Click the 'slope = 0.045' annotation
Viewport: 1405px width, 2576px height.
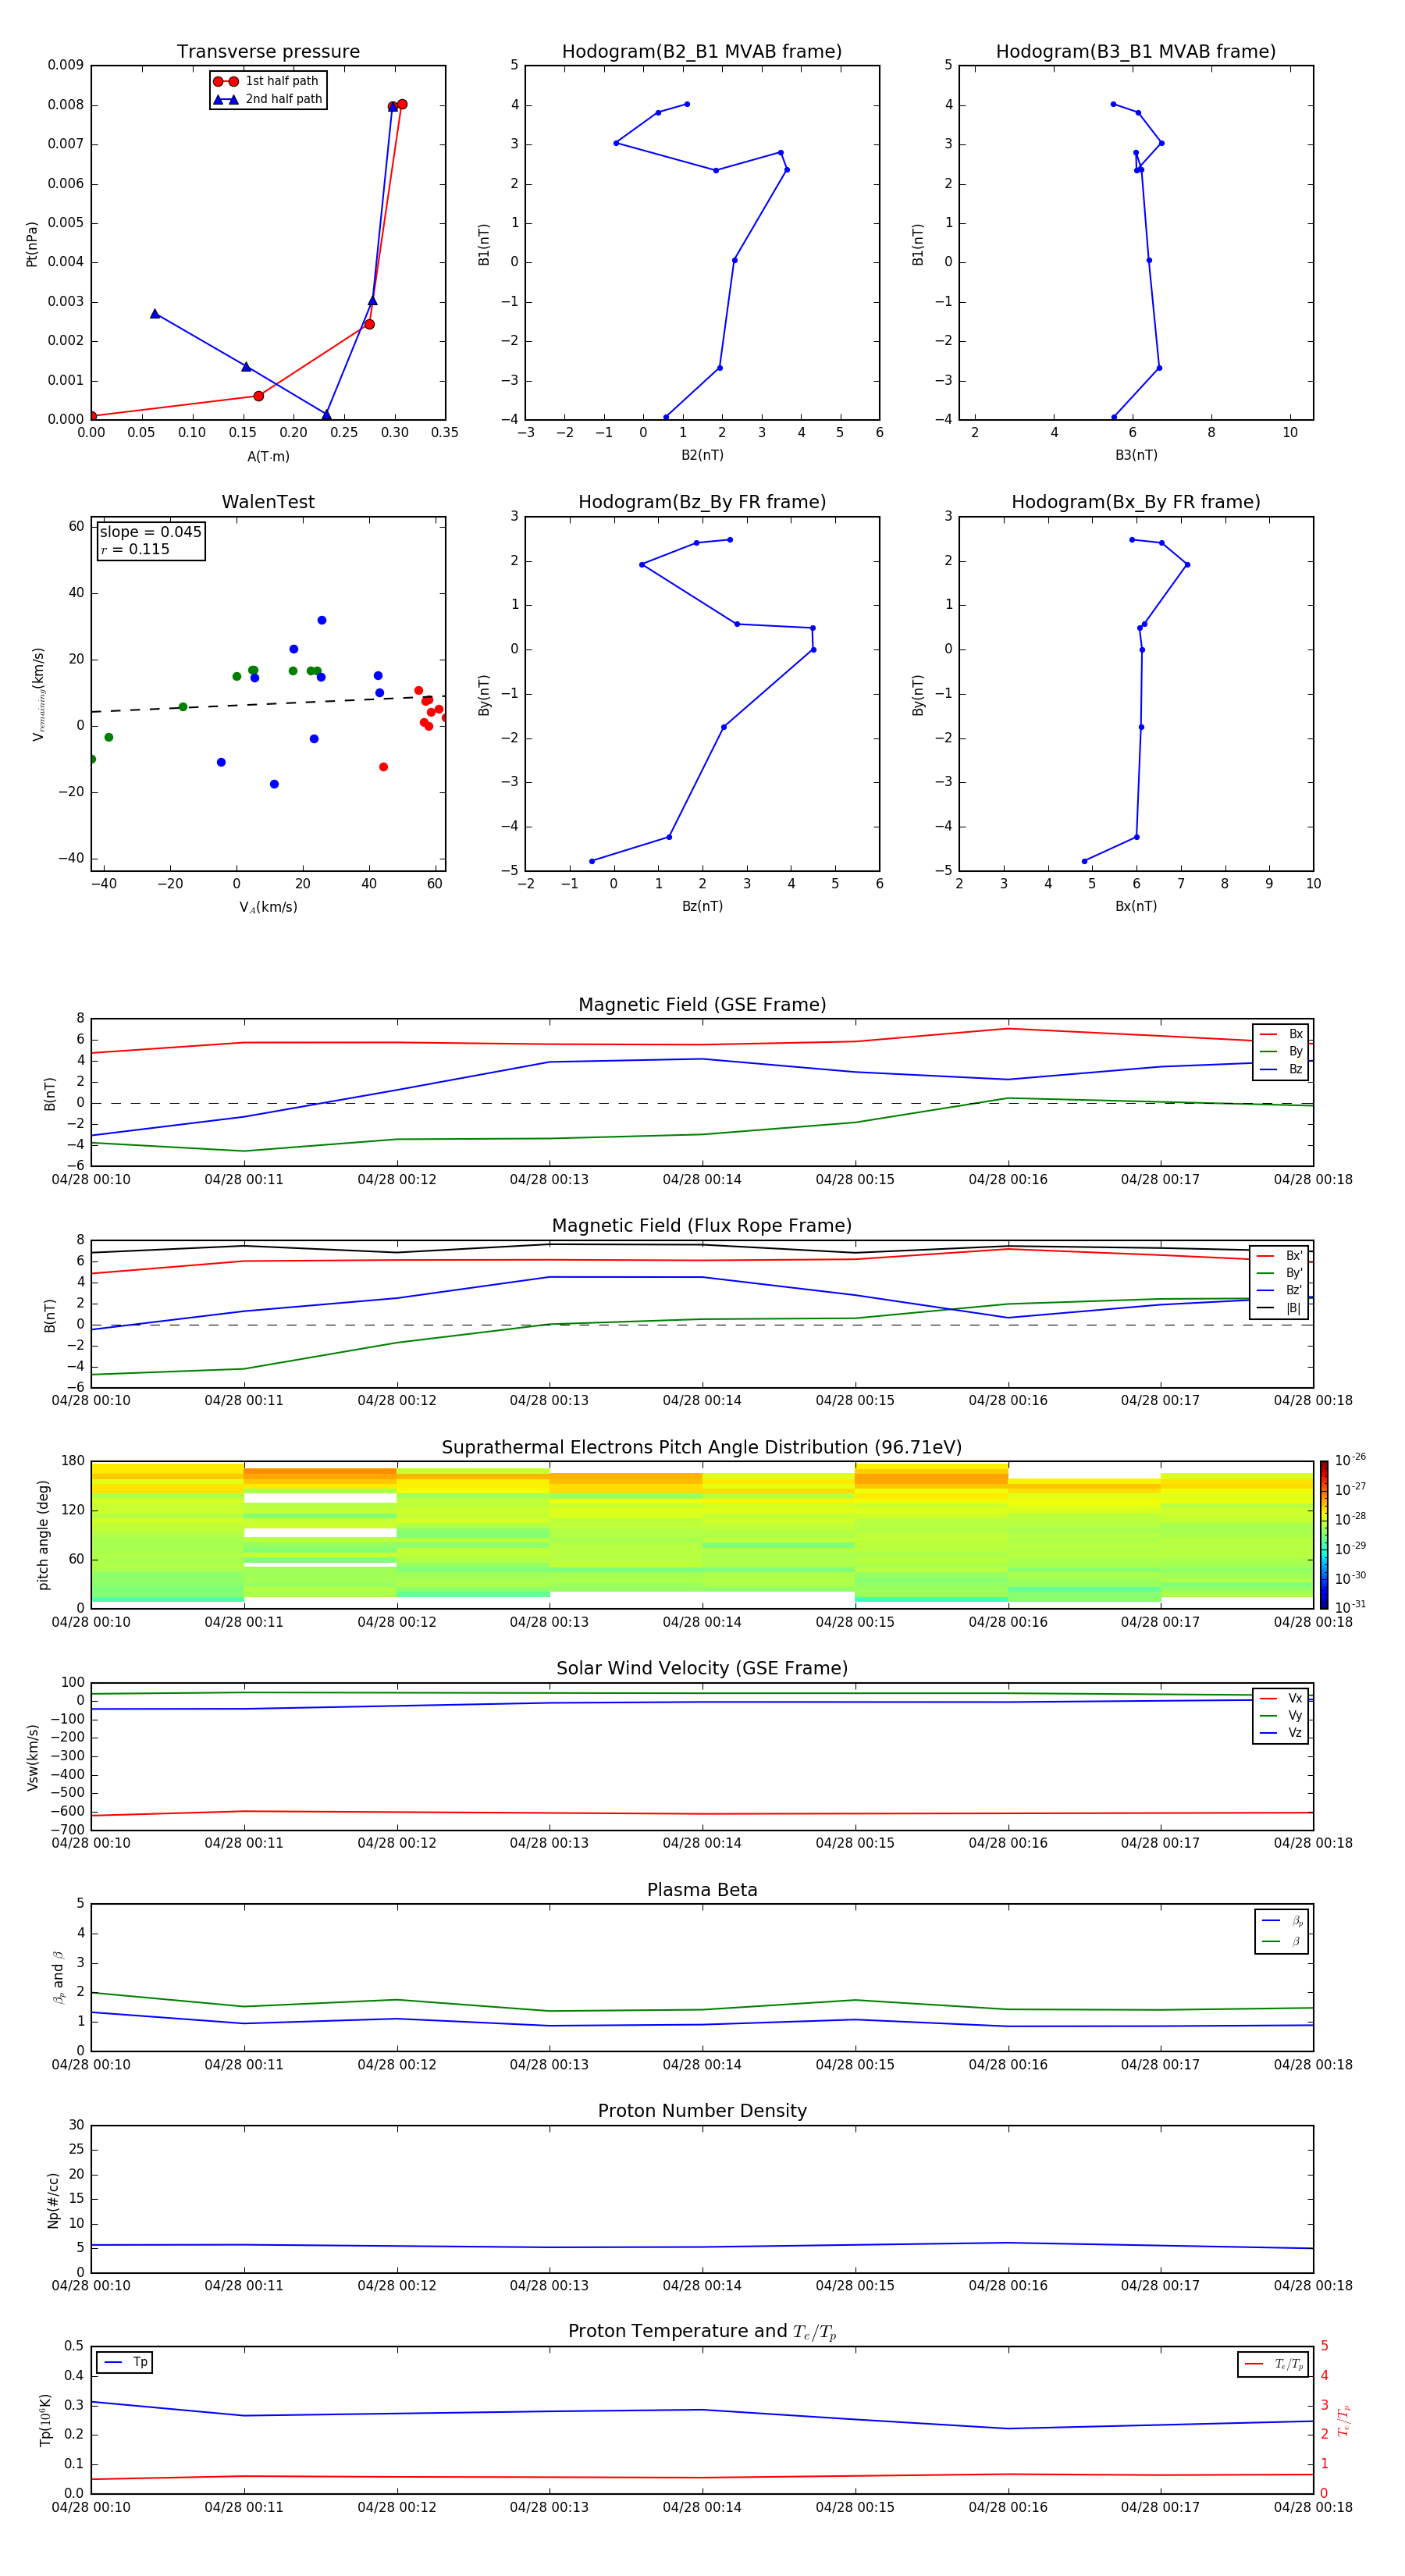pyautogui.click(x=151, y=532)
